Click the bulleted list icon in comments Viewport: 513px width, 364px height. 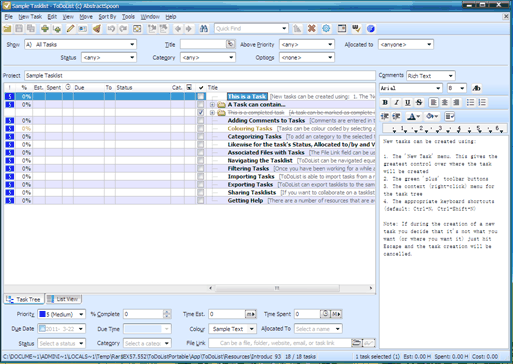pyautogui.click(x=470, y=103)
